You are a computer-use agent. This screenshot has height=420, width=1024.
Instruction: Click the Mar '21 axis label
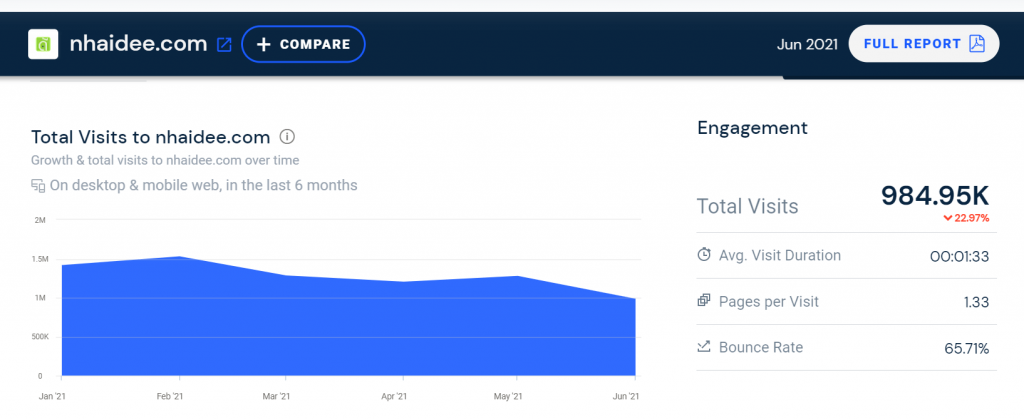(x=277, y=396)
